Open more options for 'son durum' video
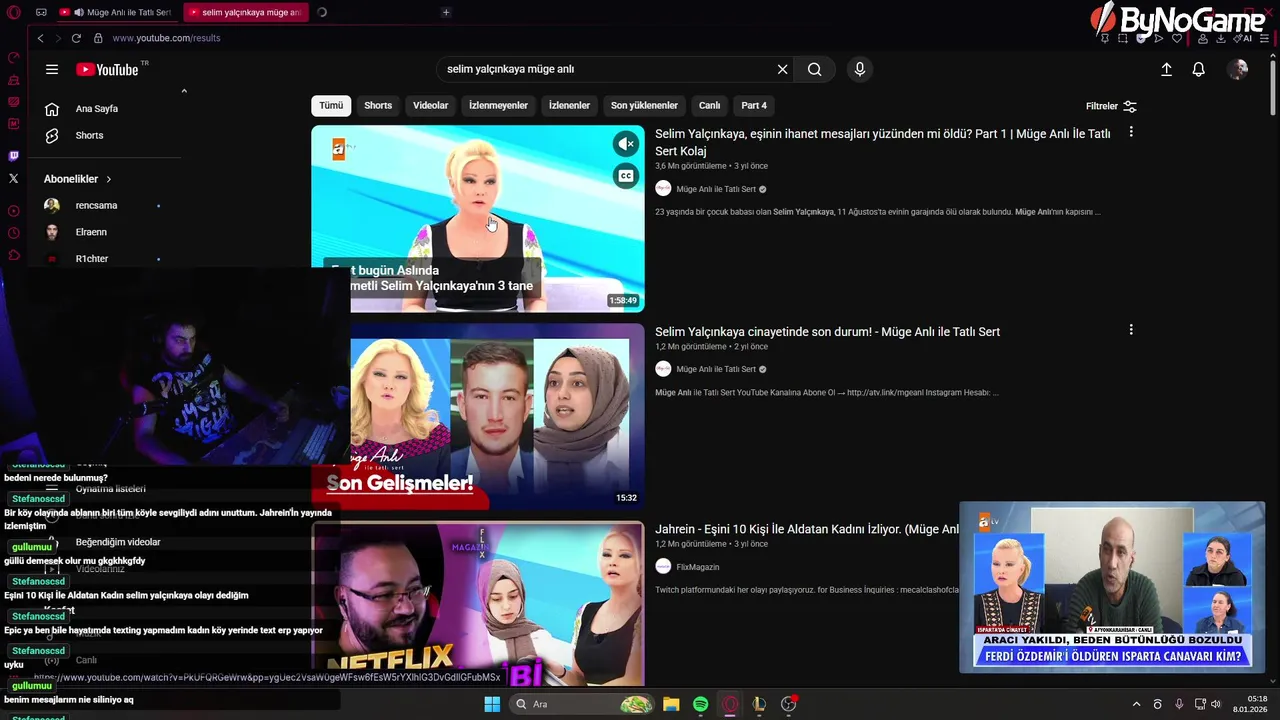This screenshot has width=1280, height=720. pyautogui.click(x=1131, y=330)
